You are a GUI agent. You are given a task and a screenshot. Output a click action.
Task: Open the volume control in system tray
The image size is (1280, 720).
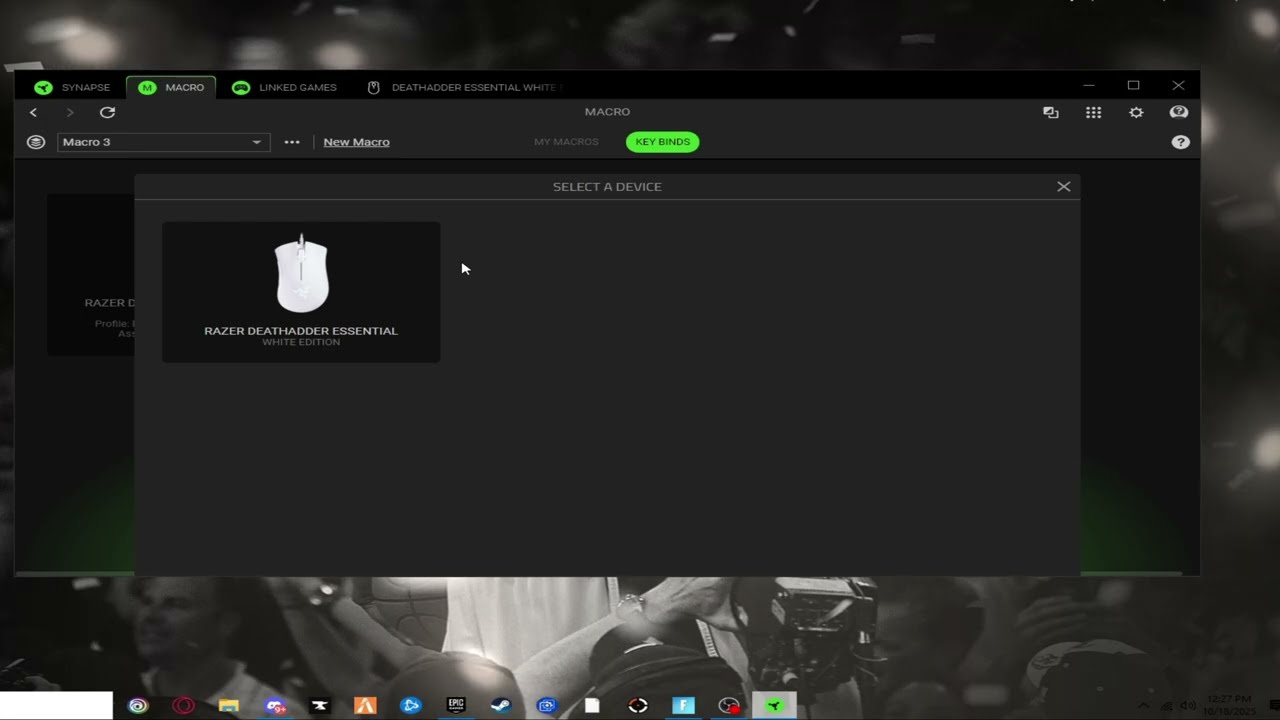[1188, 705]
